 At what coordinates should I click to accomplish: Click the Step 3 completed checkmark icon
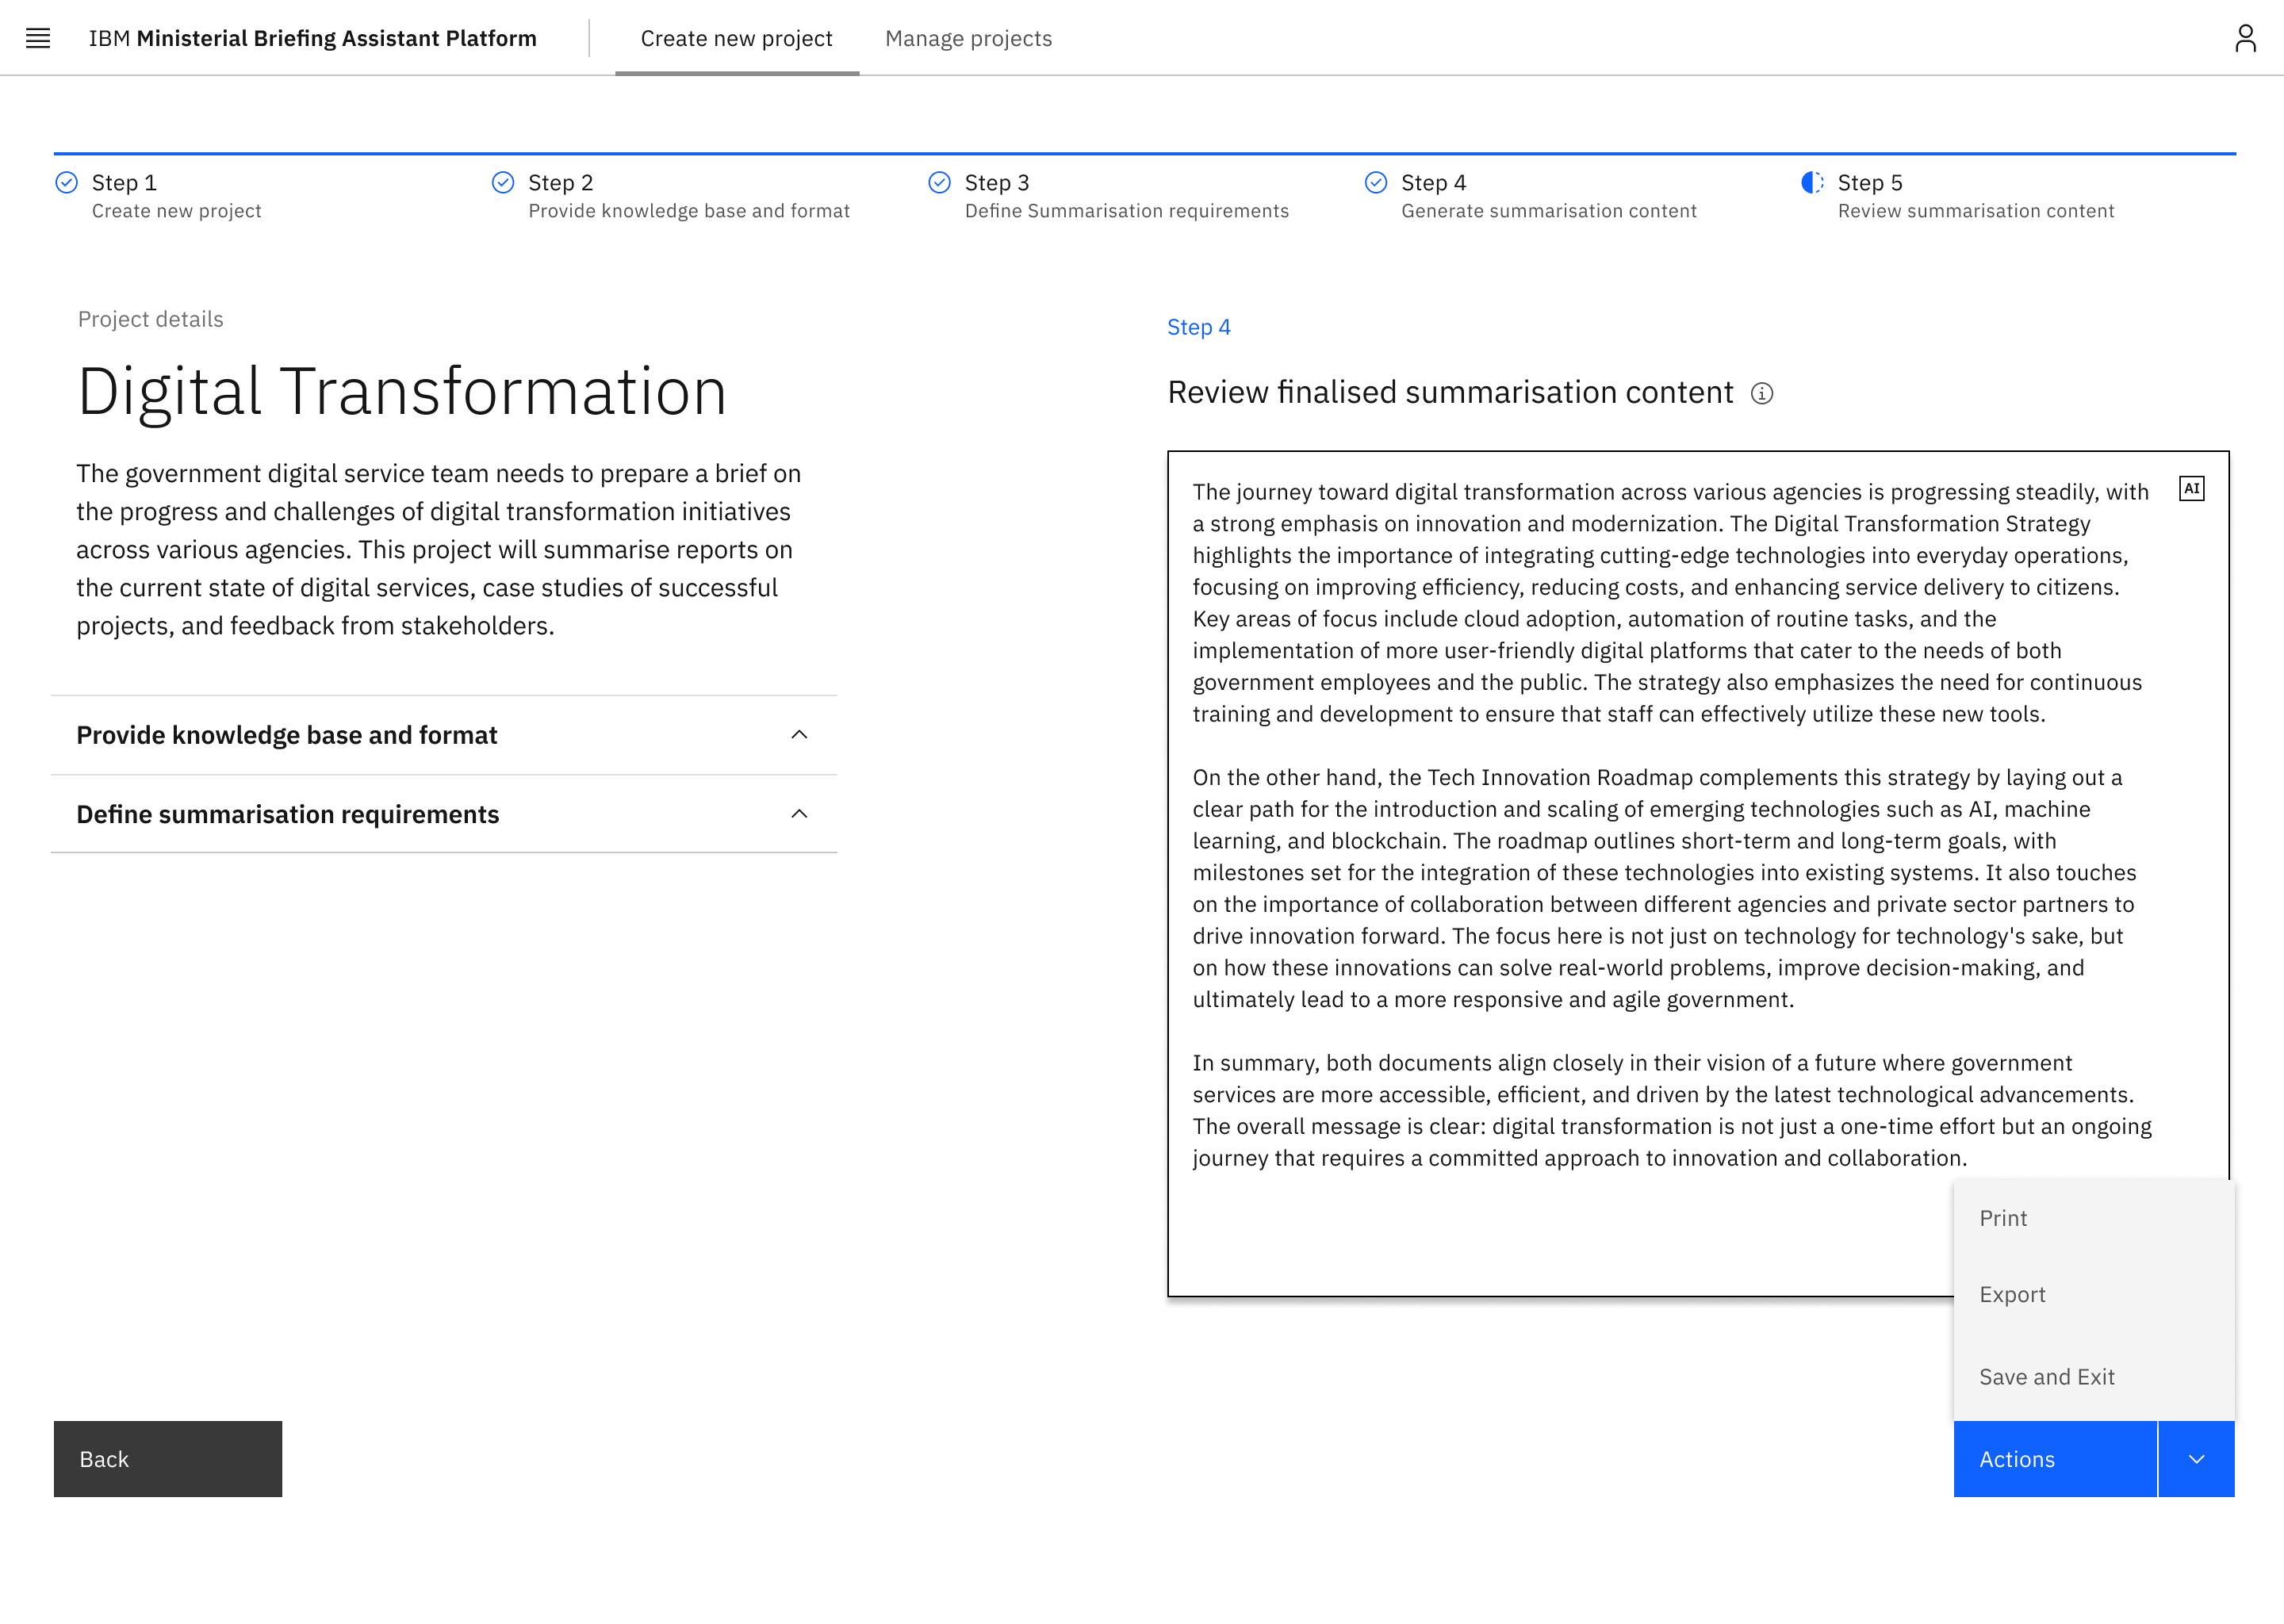939,182
